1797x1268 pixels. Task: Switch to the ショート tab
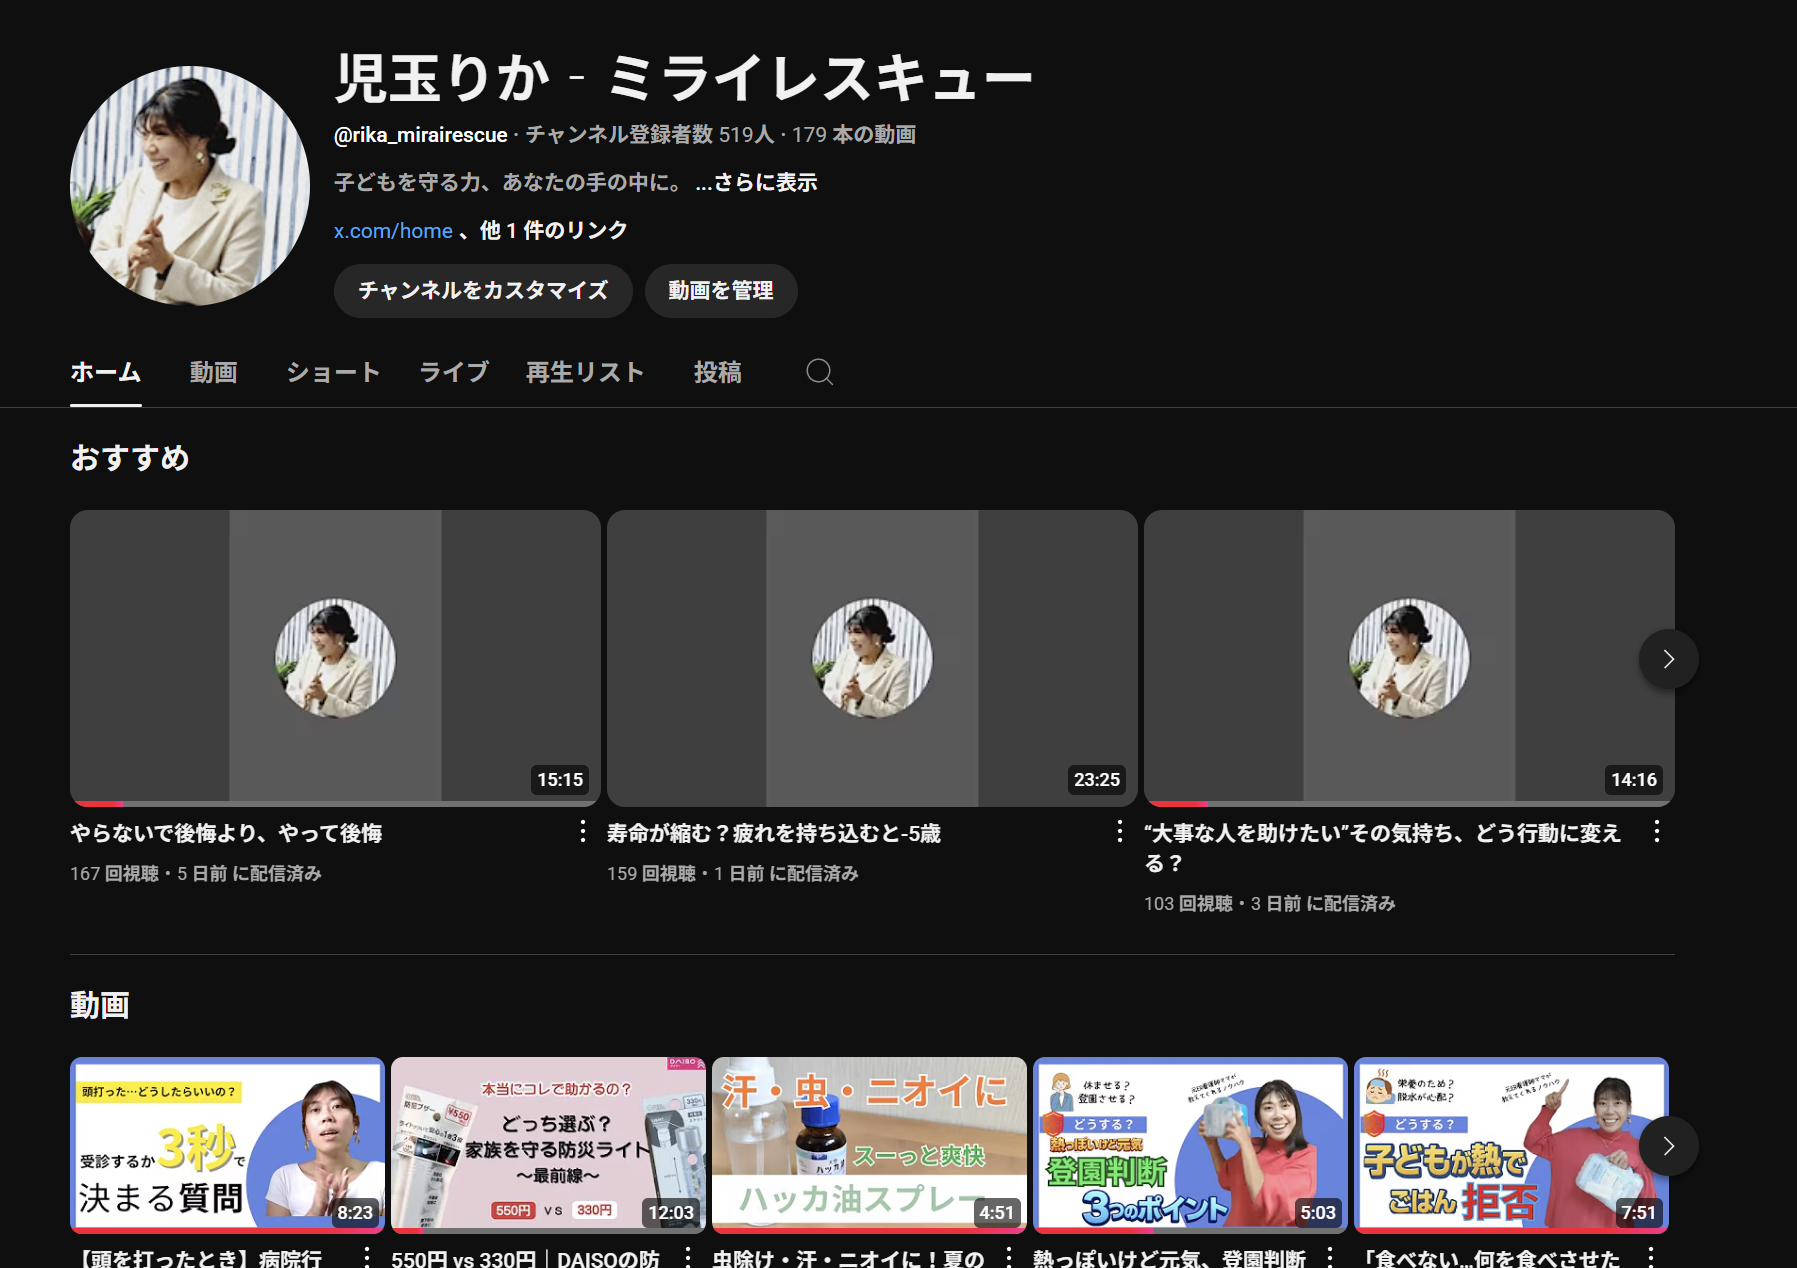[333, 373]
